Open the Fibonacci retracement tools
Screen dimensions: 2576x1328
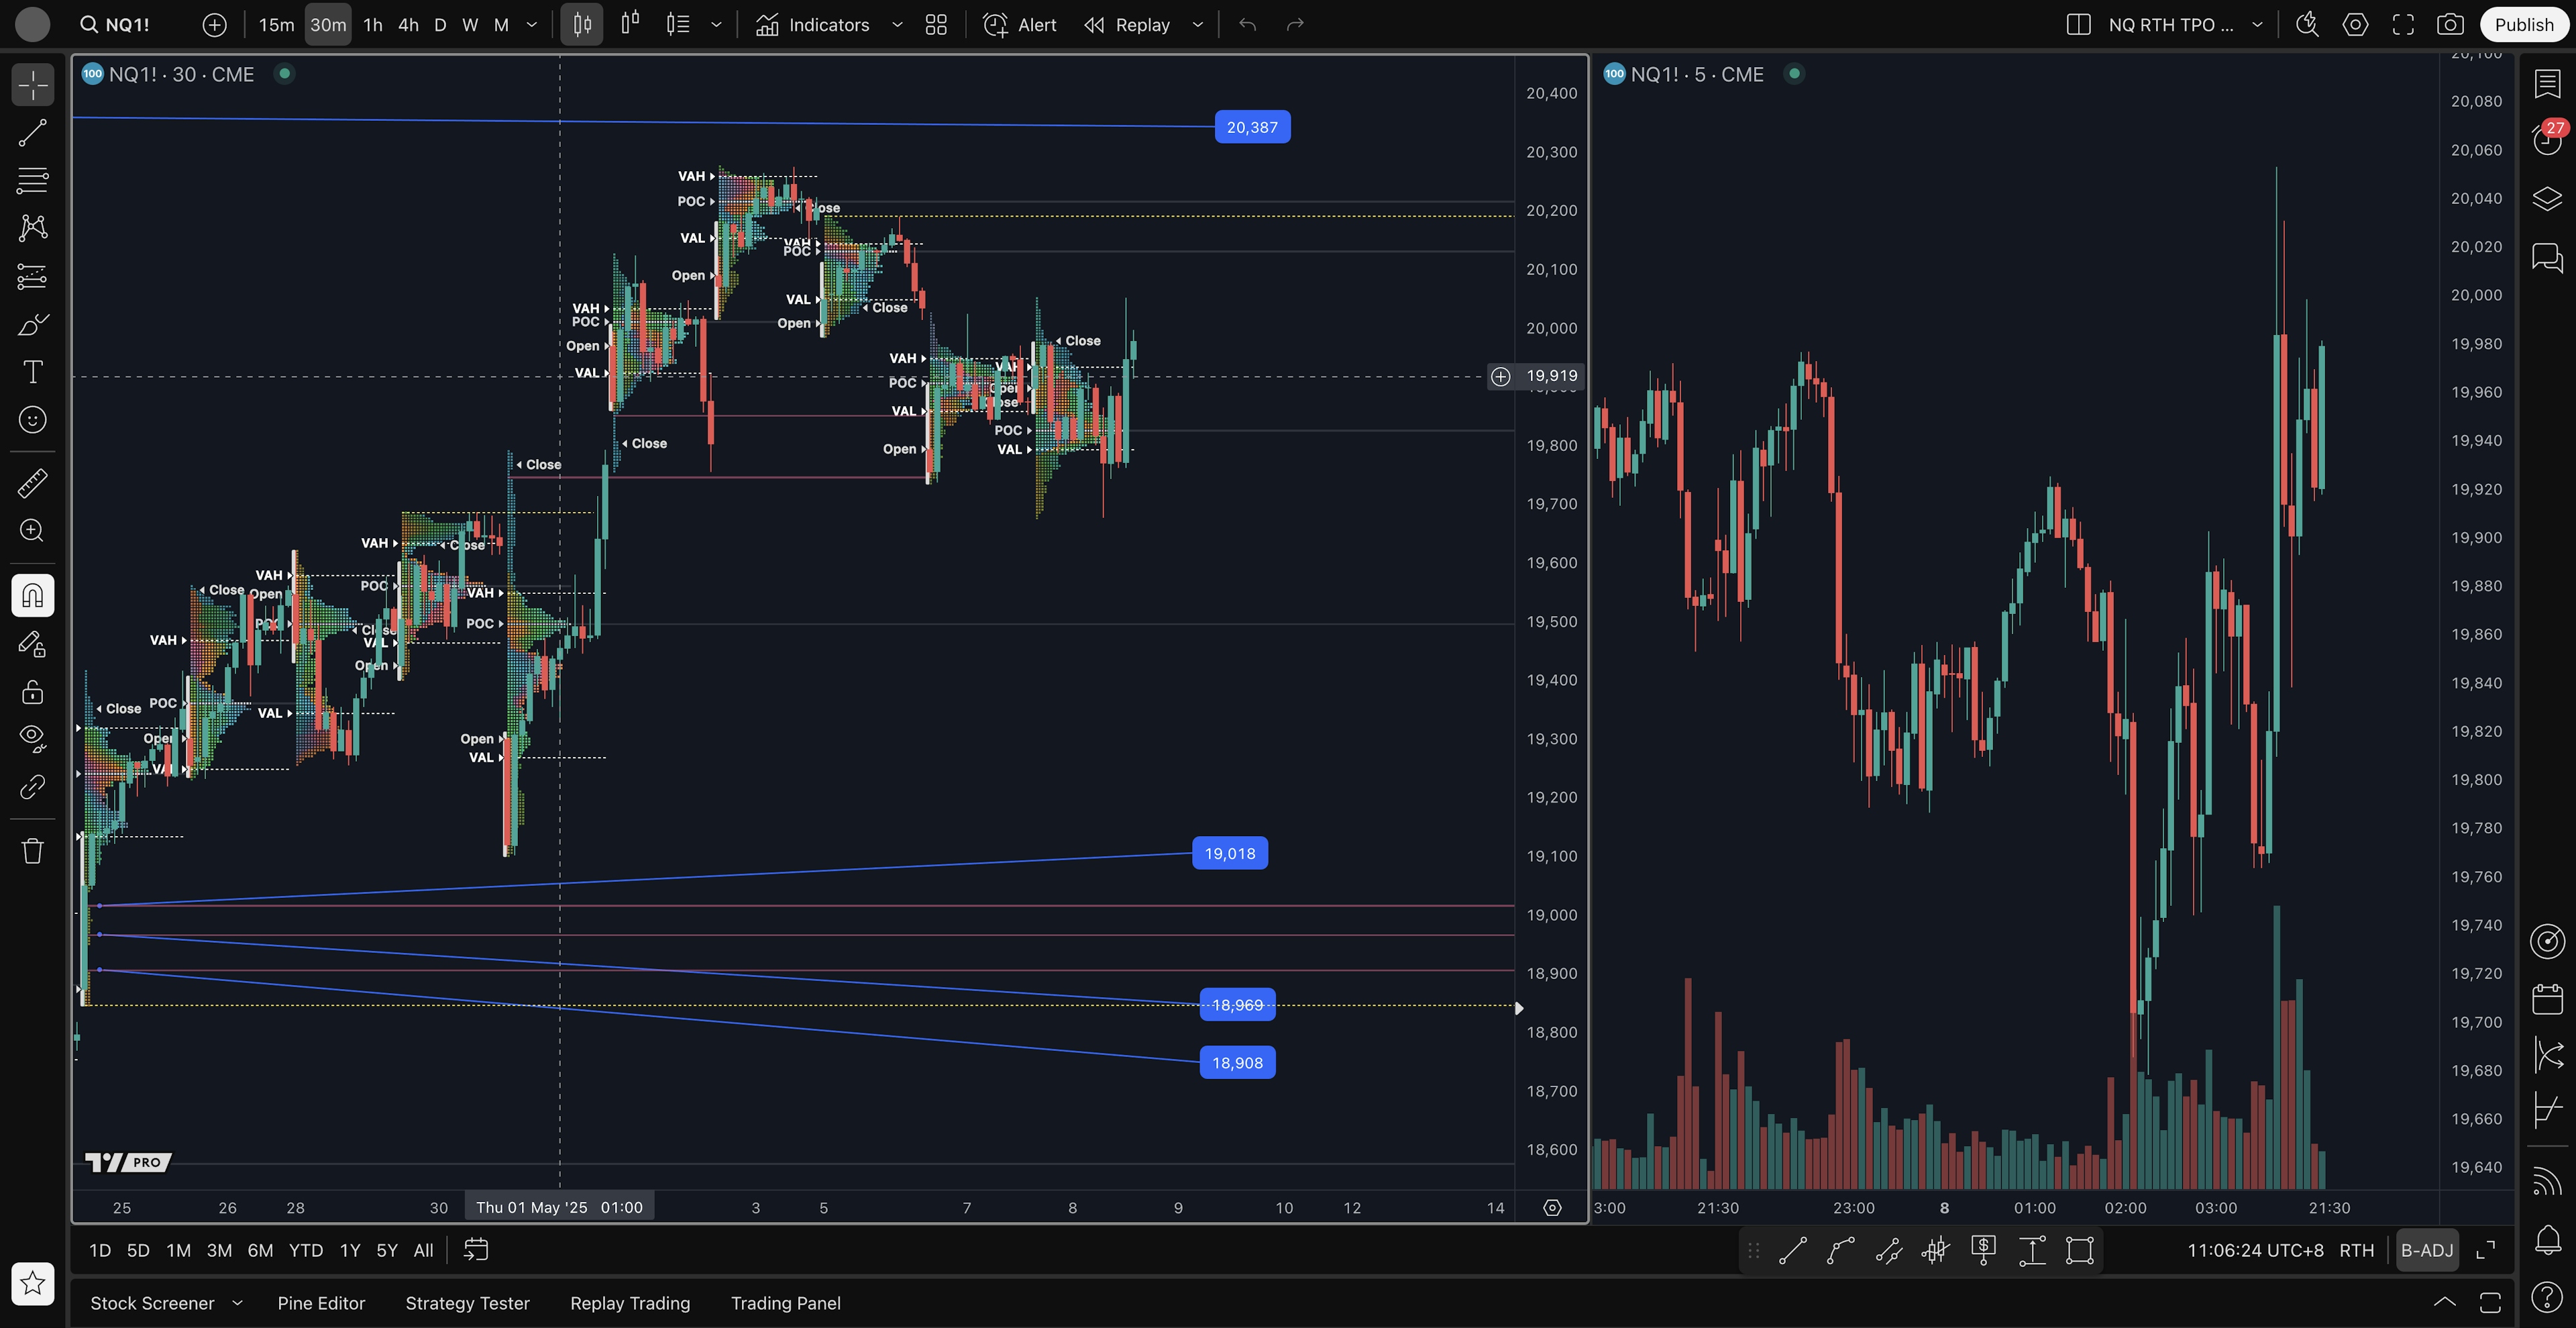click(x=32, y=180)
